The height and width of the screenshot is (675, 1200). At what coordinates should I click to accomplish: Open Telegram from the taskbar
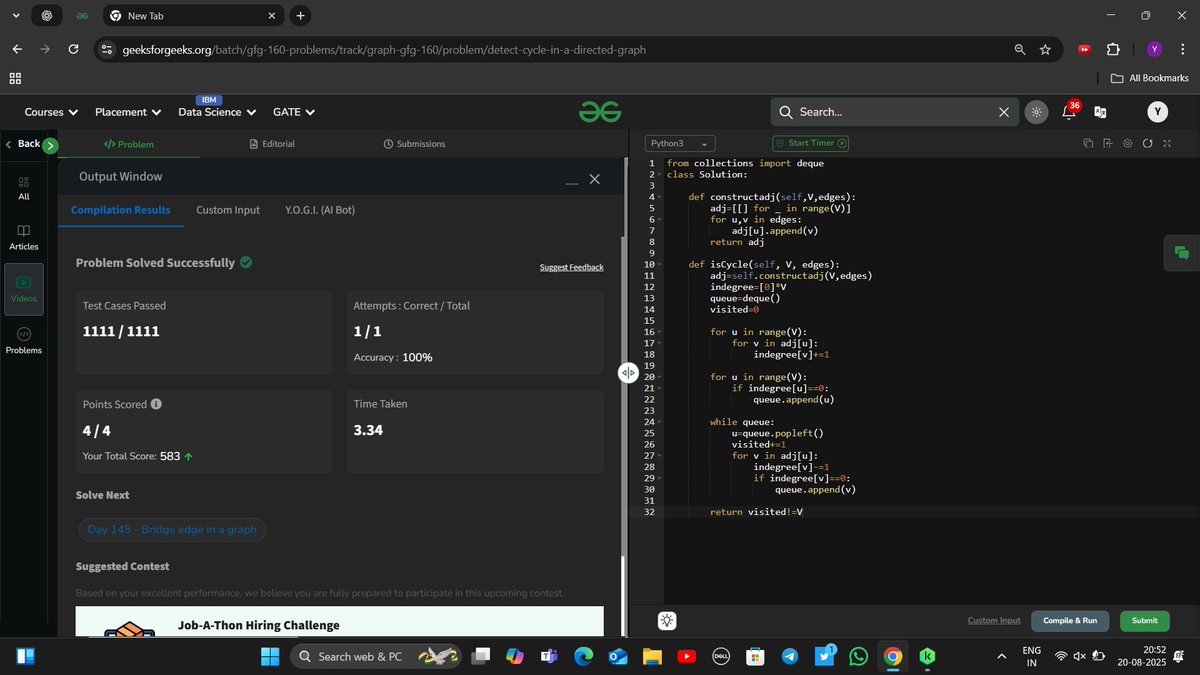(x=790, y=656)
